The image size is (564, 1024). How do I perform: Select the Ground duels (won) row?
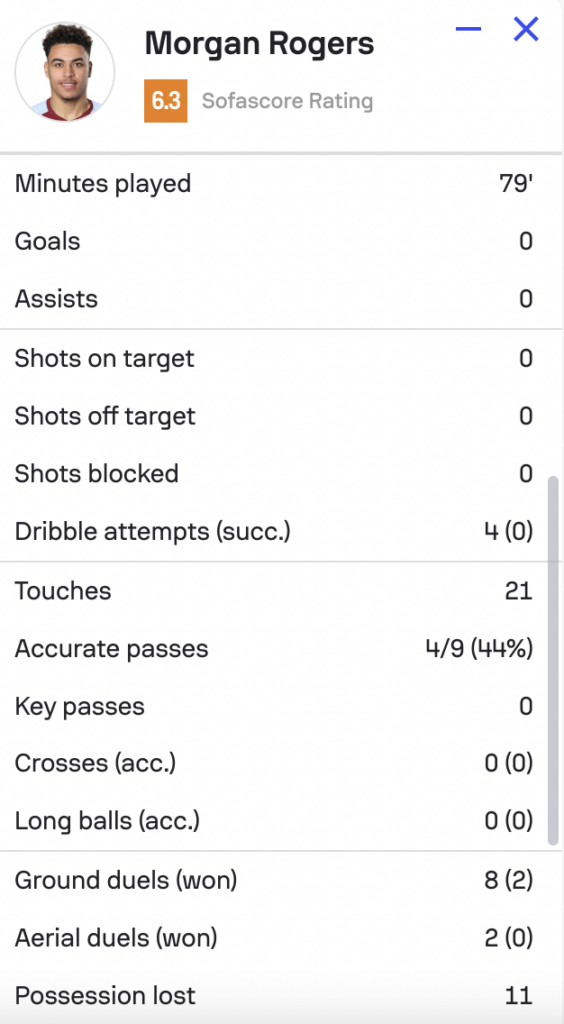274,880
